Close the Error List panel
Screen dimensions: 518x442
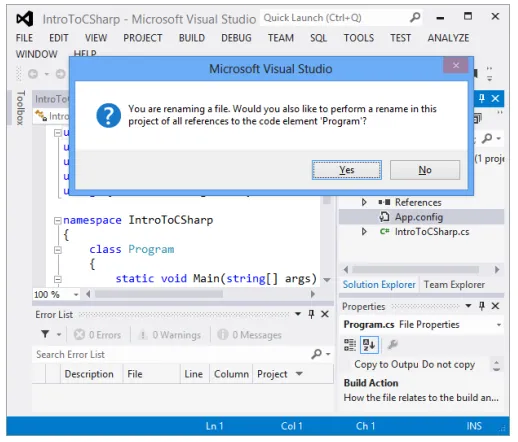click(x=325, y=314)
